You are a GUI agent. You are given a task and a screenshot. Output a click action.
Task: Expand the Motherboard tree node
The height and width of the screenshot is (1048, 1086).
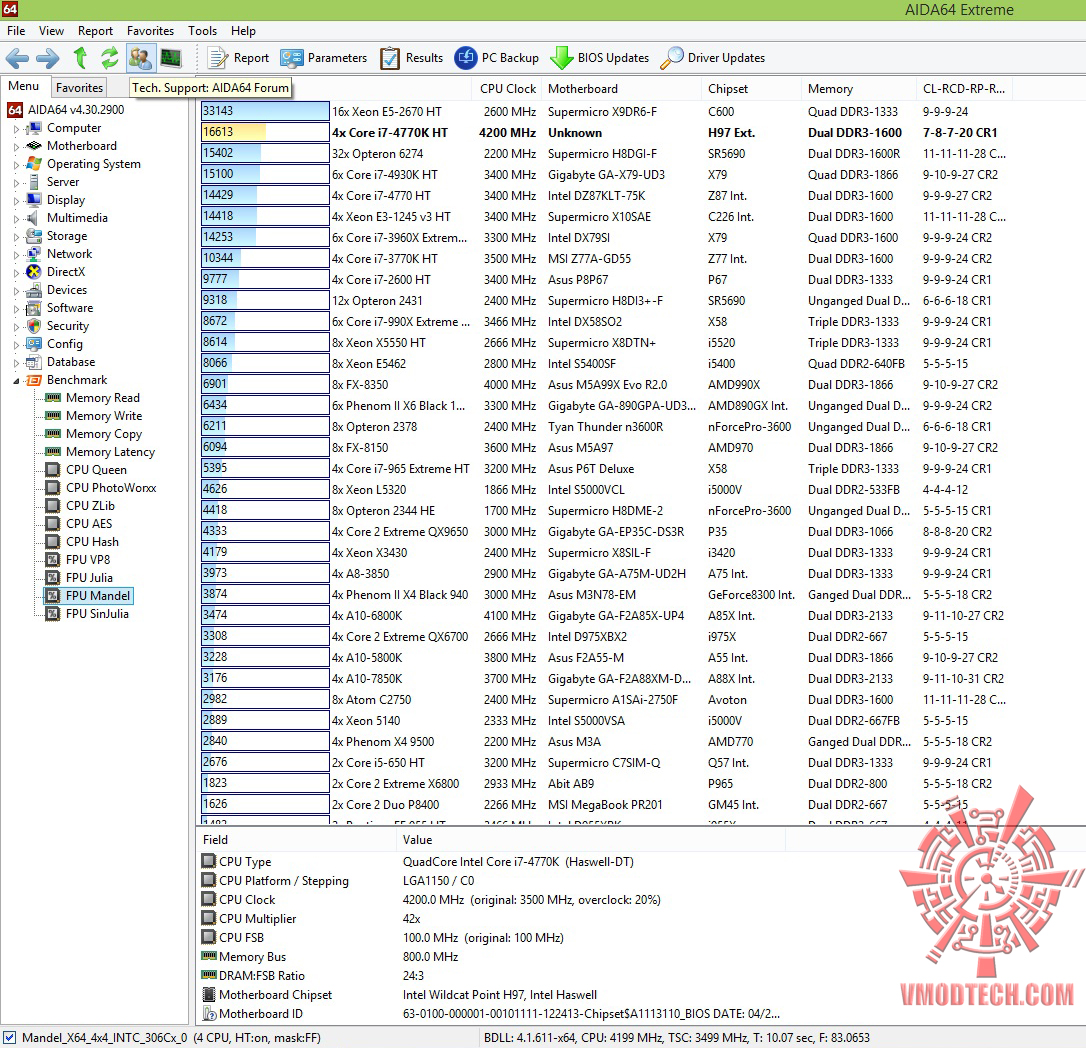pos(16,146)
